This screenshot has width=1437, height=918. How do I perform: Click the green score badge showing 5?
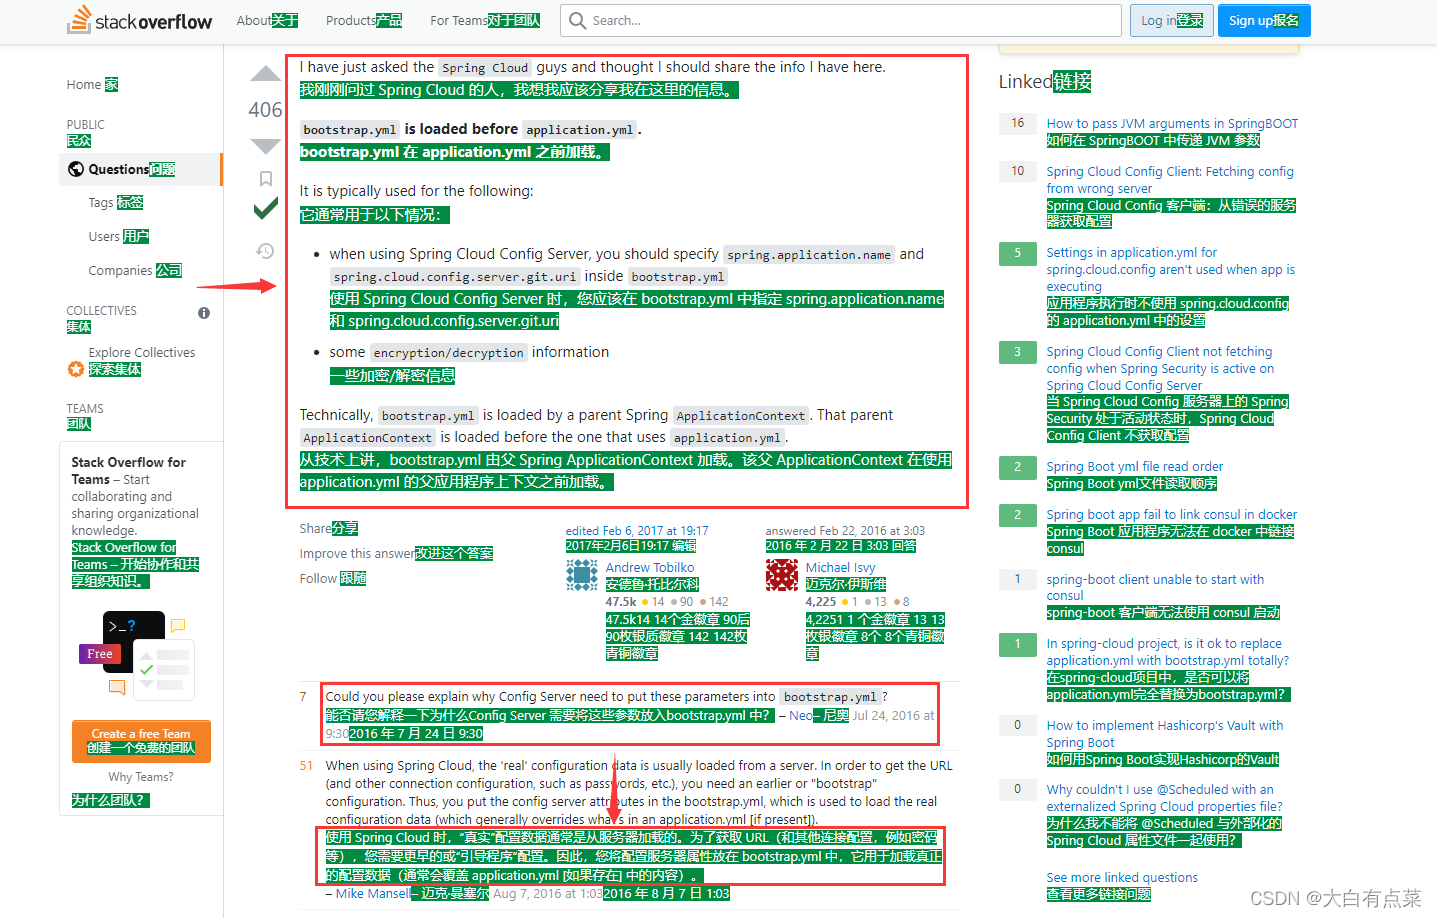click(x=1017, y=253)
